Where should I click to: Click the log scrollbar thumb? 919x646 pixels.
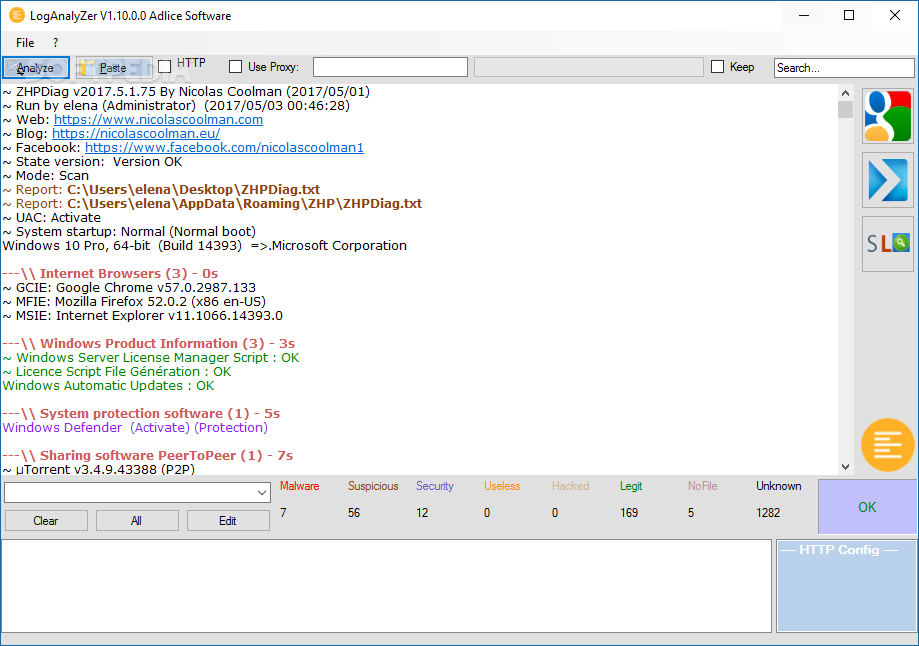tap(845, 110)
